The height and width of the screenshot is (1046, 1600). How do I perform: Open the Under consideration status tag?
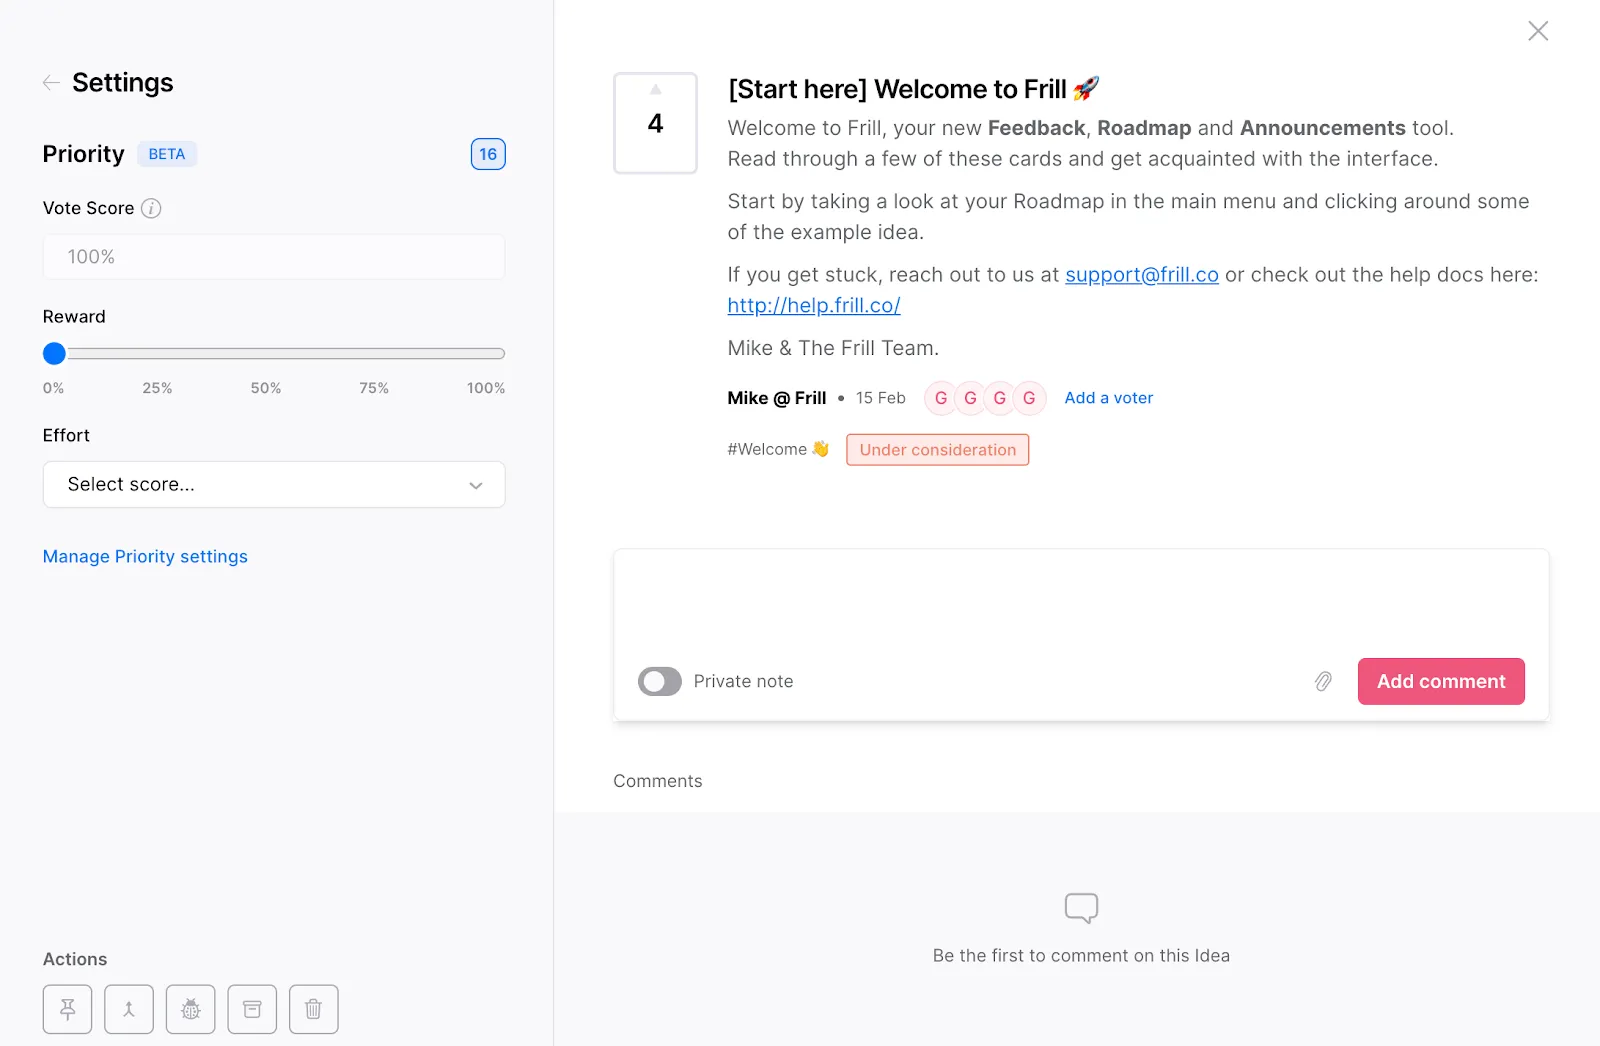pos(937,450)
